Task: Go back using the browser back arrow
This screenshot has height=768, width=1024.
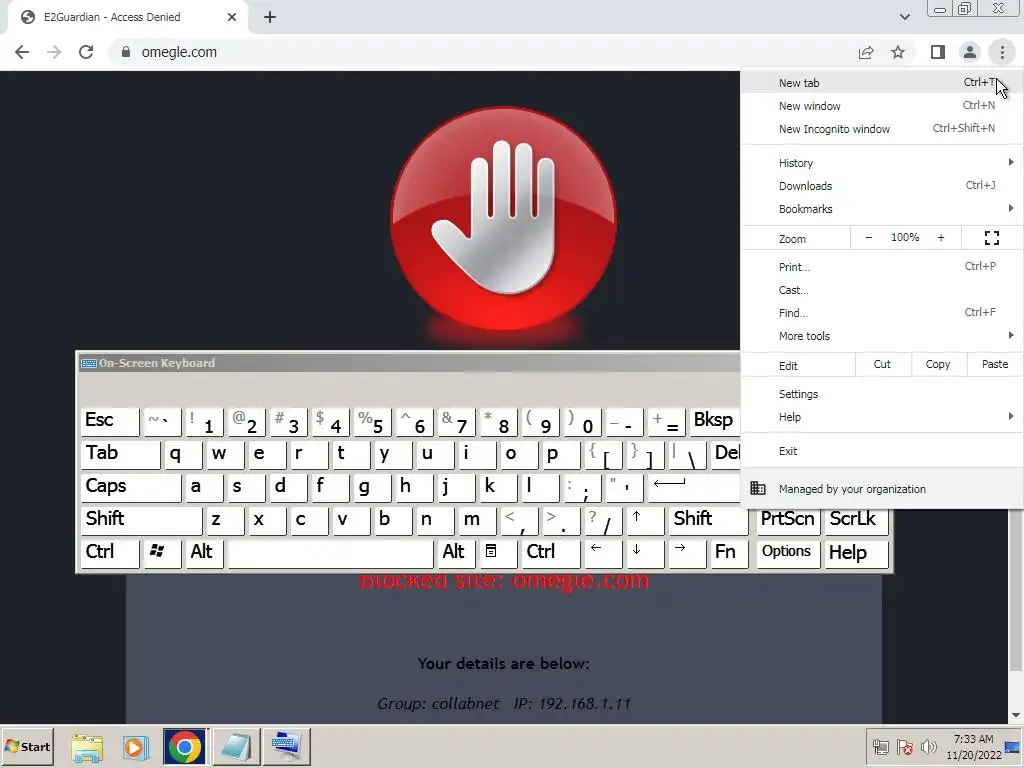Action: click(22, 52)
